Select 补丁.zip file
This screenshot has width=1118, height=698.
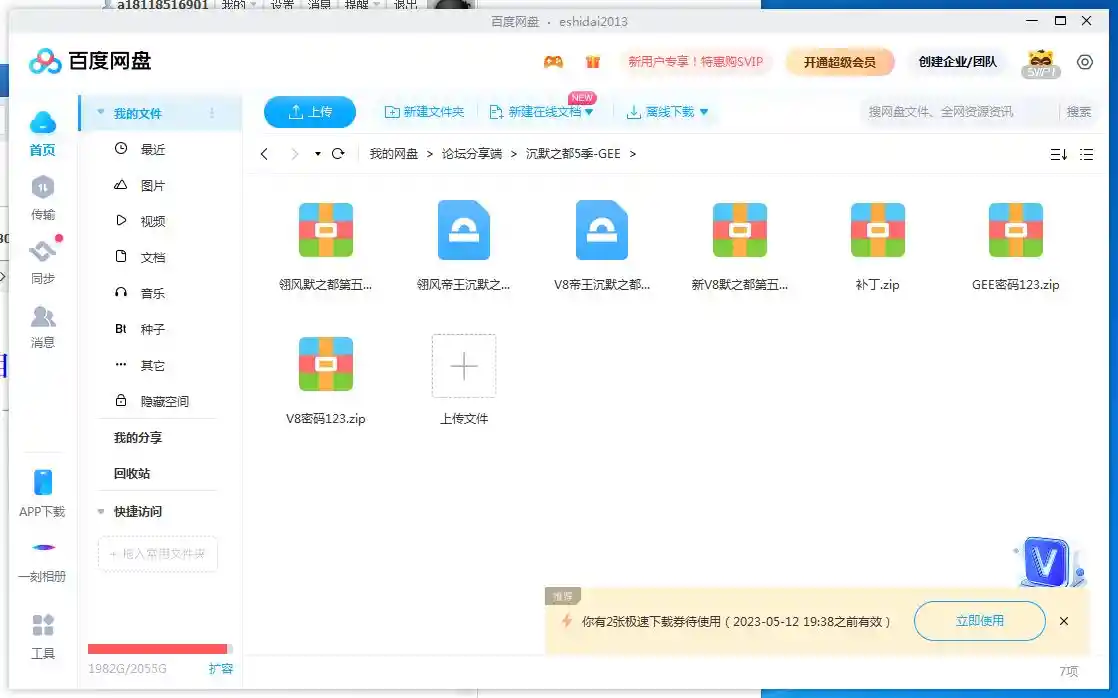(x=878, y=246)
